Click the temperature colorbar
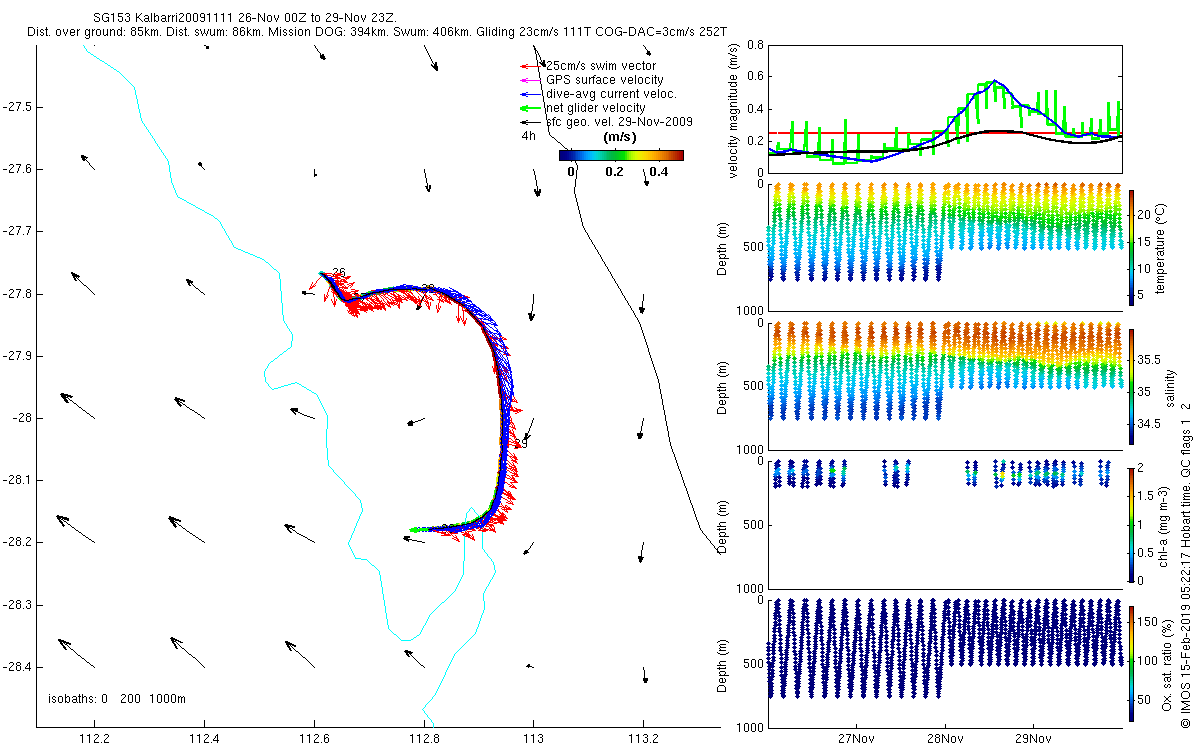The image size is (1200, 750). 1131,247
